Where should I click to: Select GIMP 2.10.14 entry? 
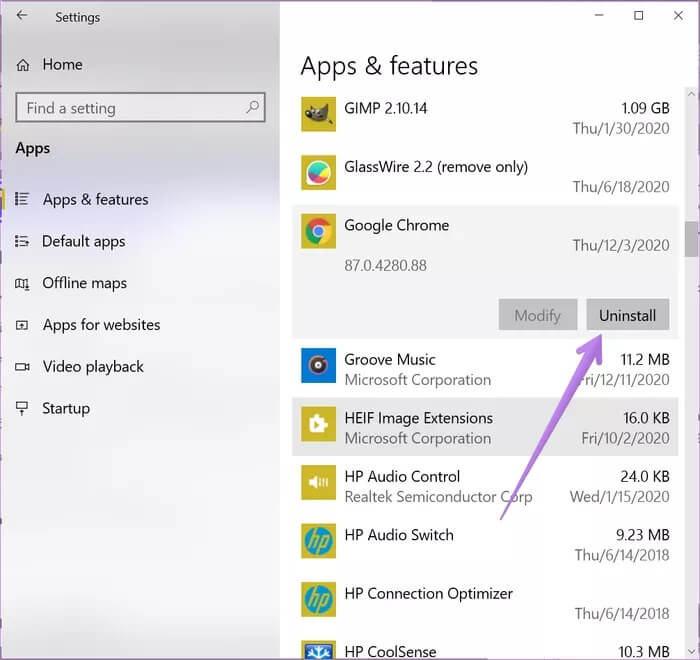485,117
